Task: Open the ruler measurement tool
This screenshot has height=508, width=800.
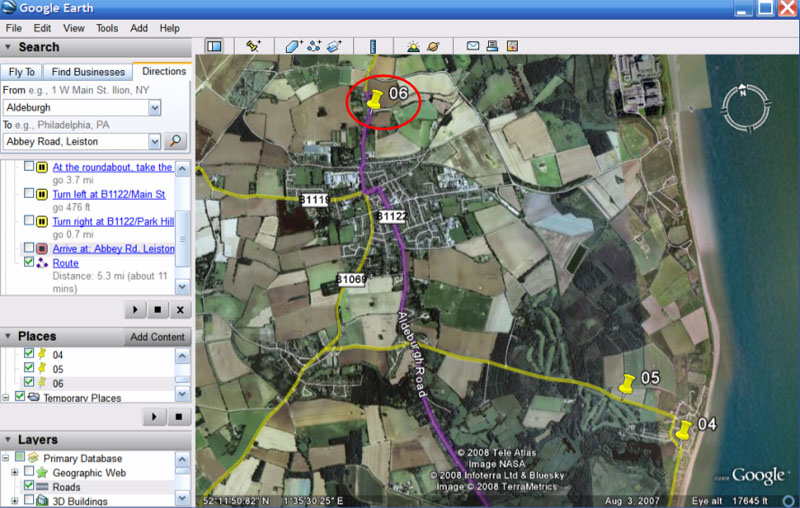Action: click(373, 46)
